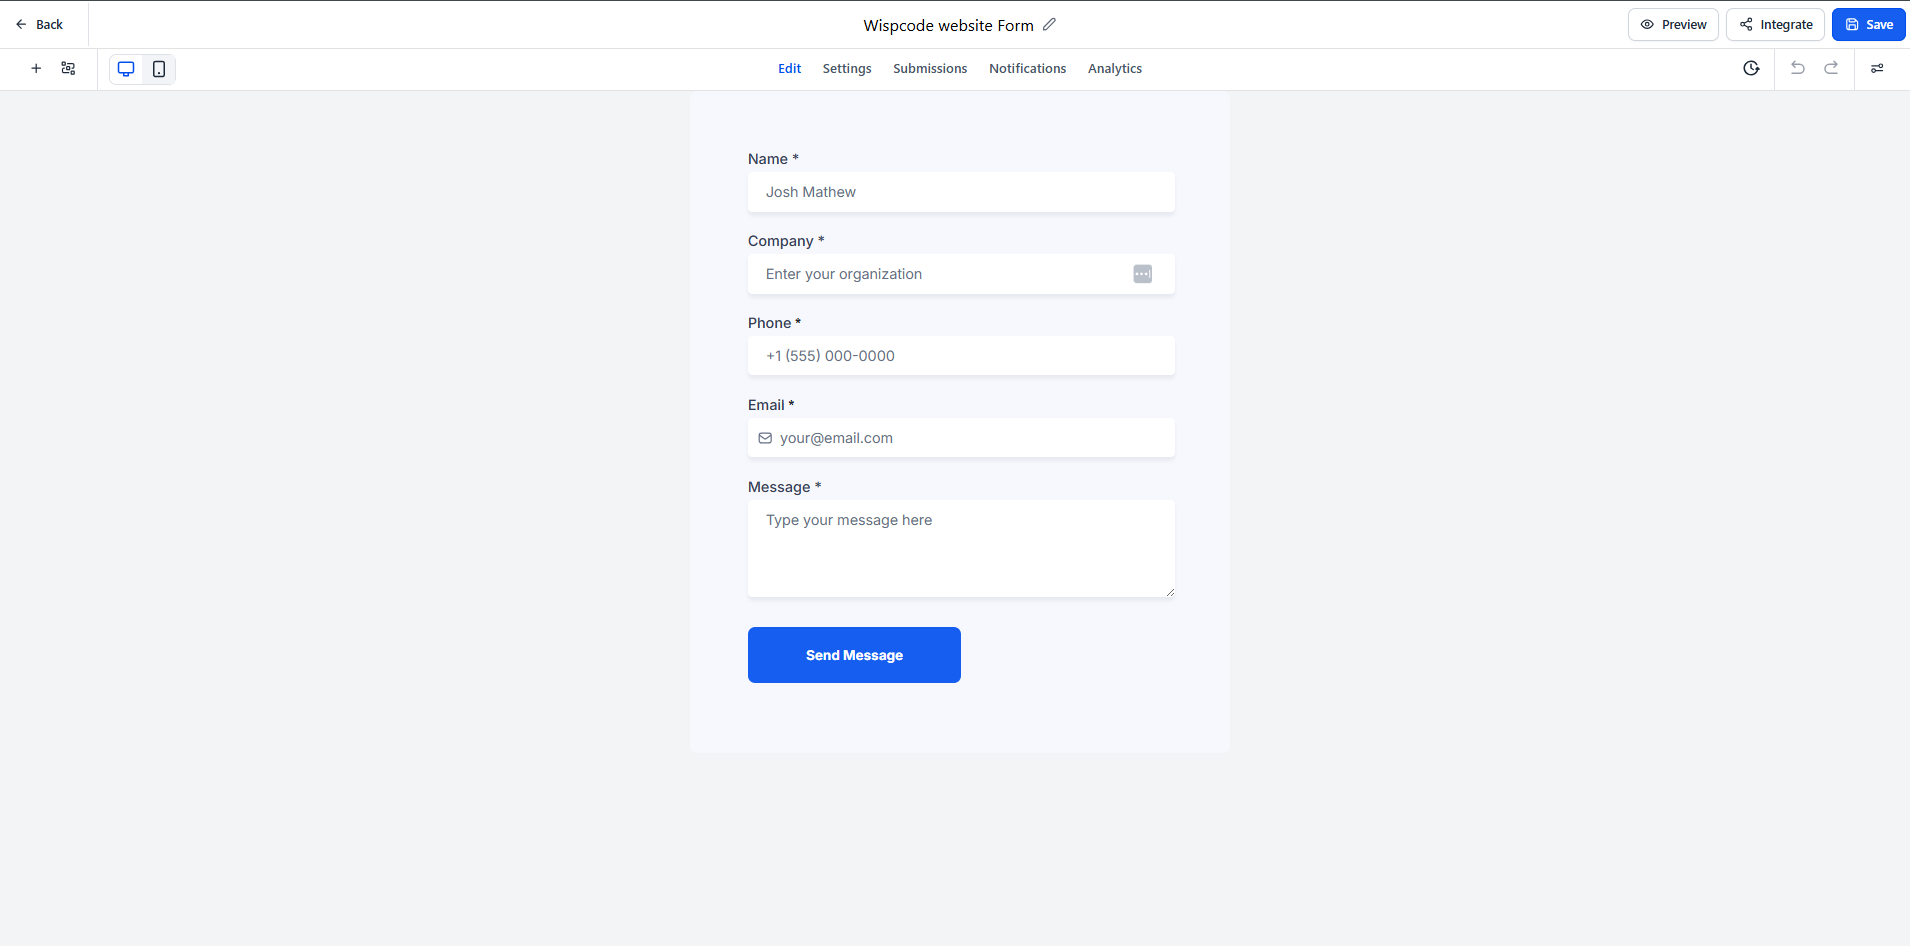The width and height of the screenshot is (1910, 946).
Task: Open the style settings sliders icon
Action: (1877, 68)
